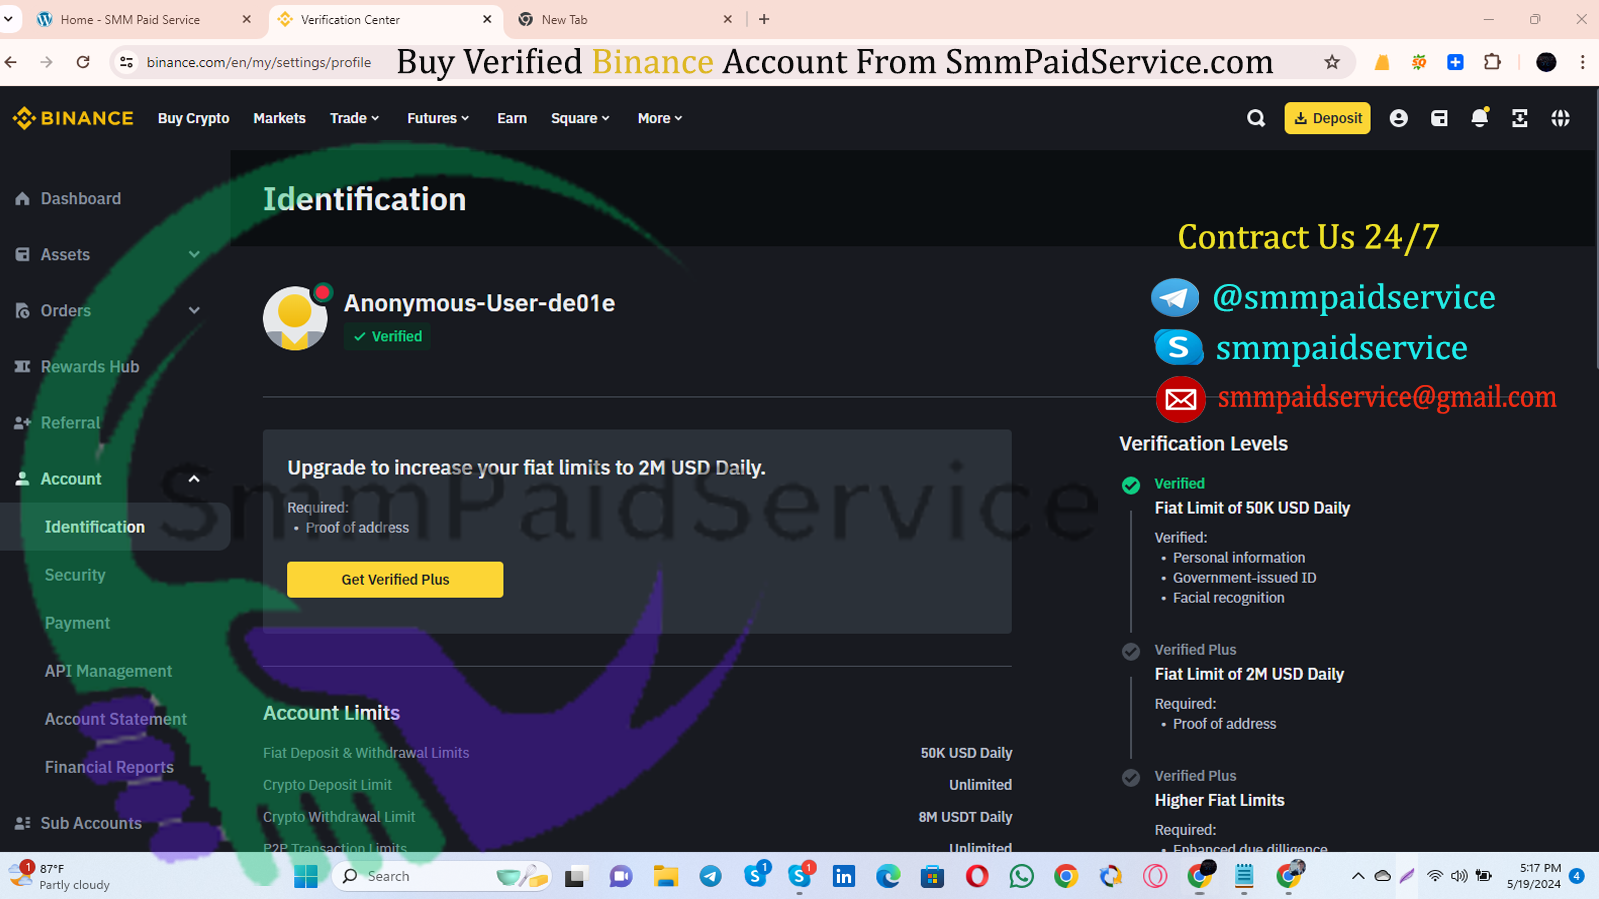This screenshot has width=1599, height=899.
Task: Open API Management in sidebar
Action: click(108, 671)
